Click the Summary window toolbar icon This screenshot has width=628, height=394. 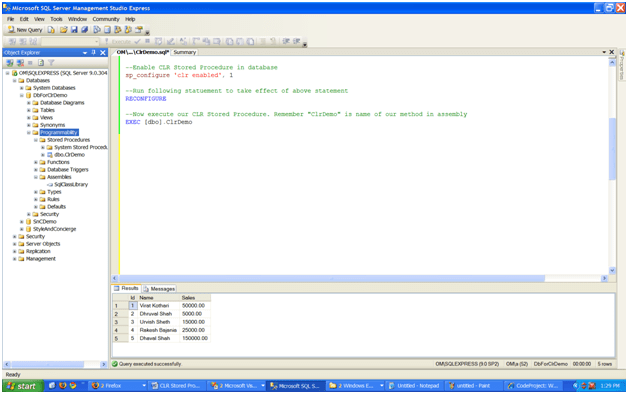click(x=107, y=30)
